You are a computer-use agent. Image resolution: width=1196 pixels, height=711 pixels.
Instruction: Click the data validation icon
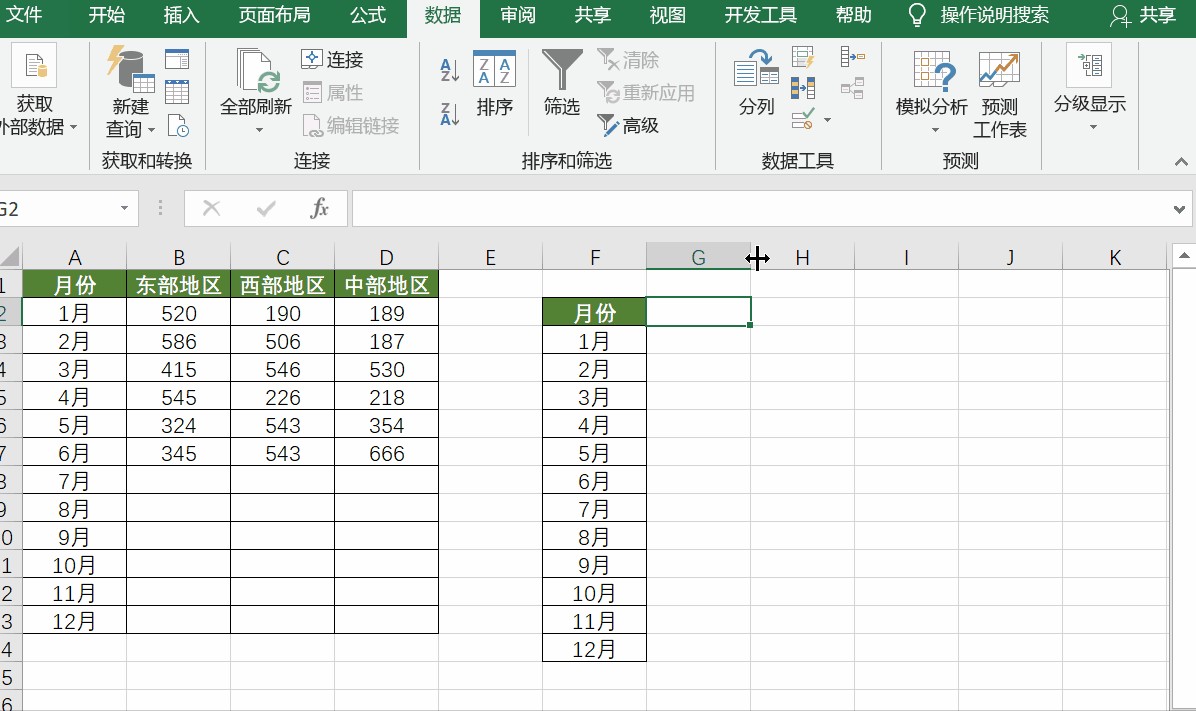pos(803,119)
